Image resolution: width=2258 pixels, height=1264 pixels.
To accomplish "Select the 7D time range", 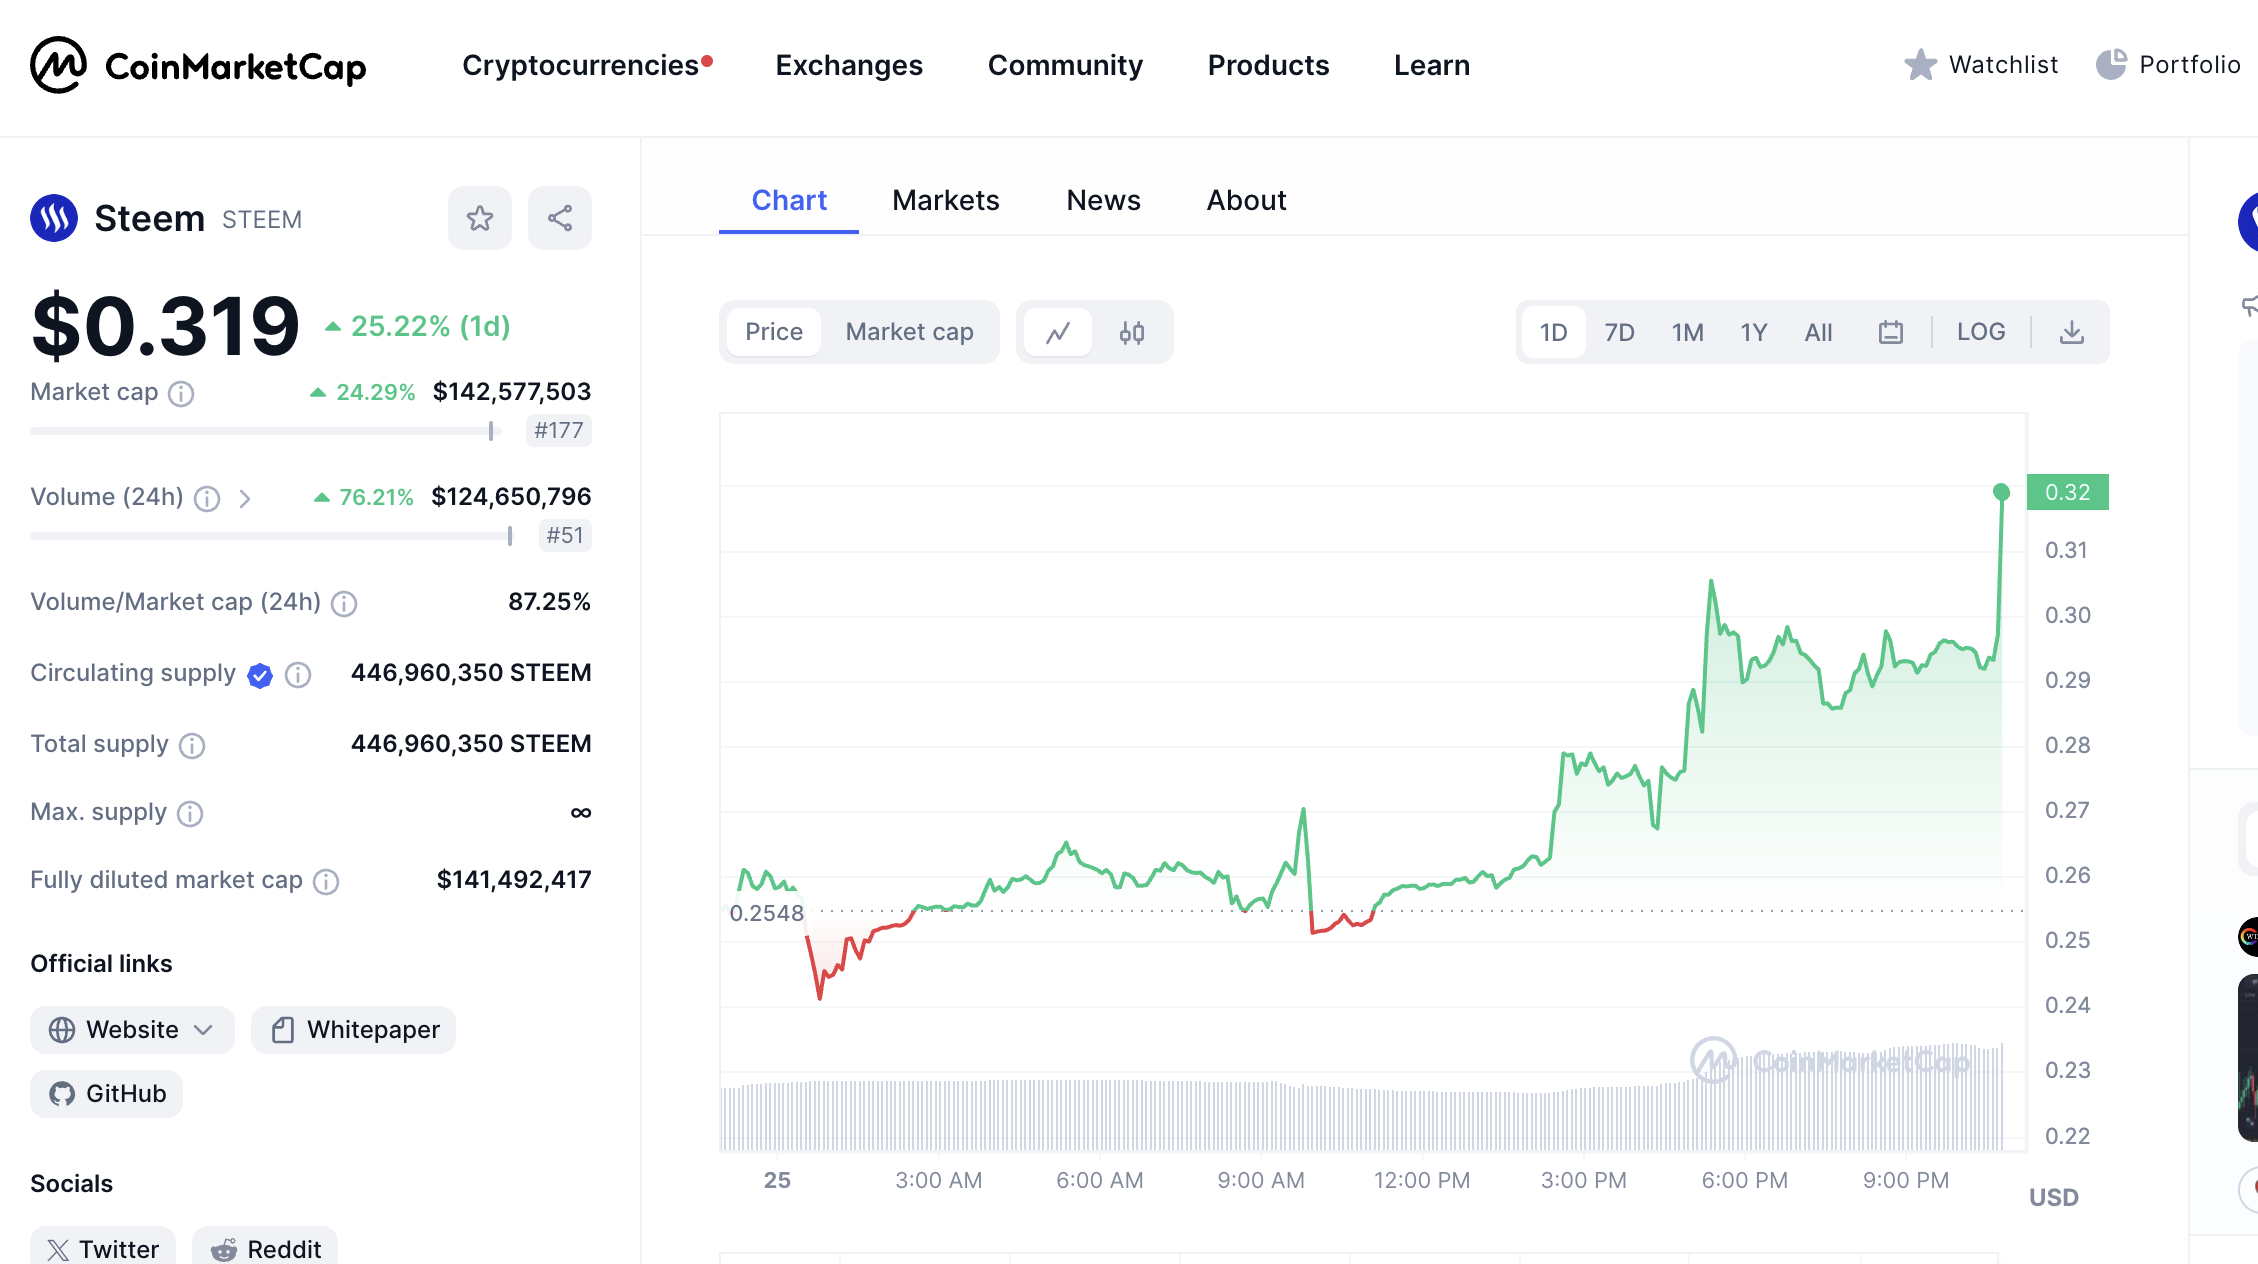I will pyautogui.click(x=1619, y=332).
